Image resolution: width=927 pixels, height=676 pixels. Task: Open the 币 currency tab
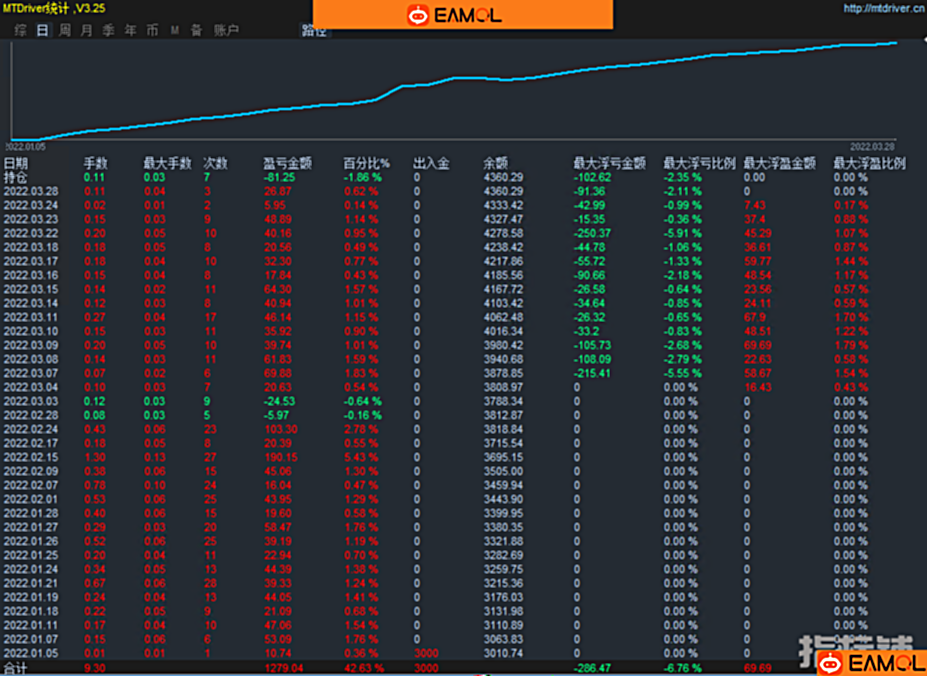click(x=152, y=30)
